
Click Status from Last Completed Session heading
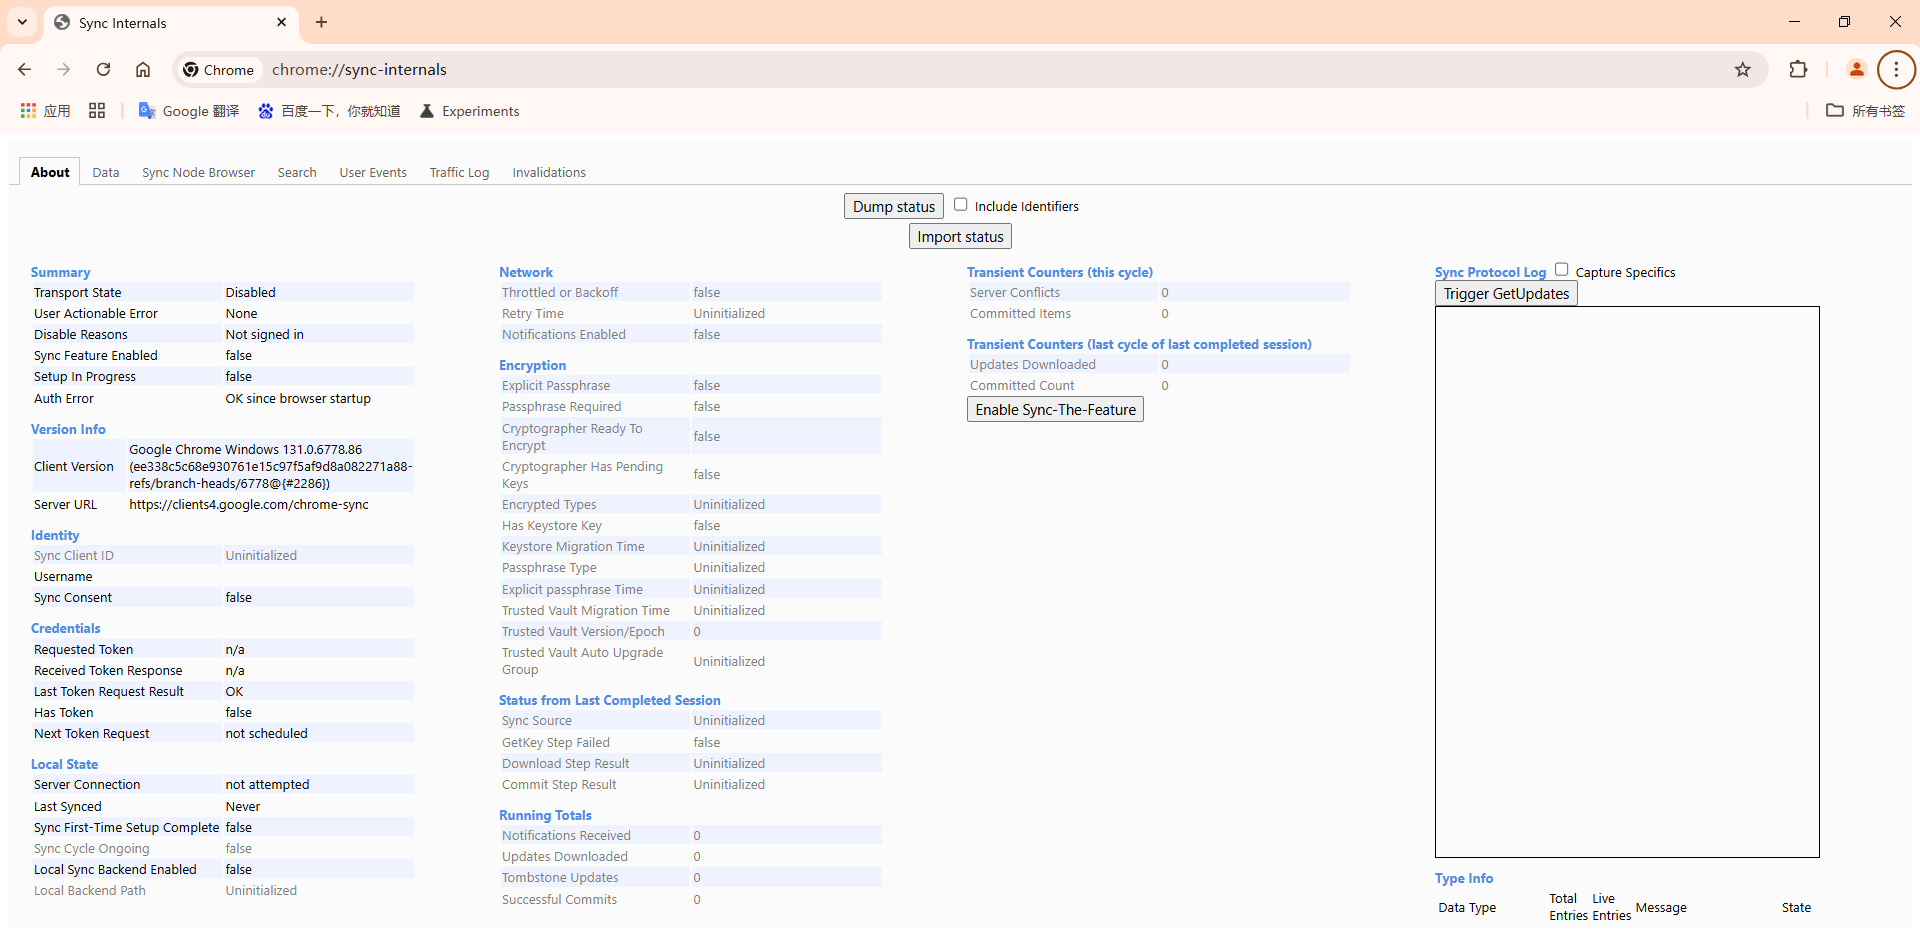coord(610,700)
